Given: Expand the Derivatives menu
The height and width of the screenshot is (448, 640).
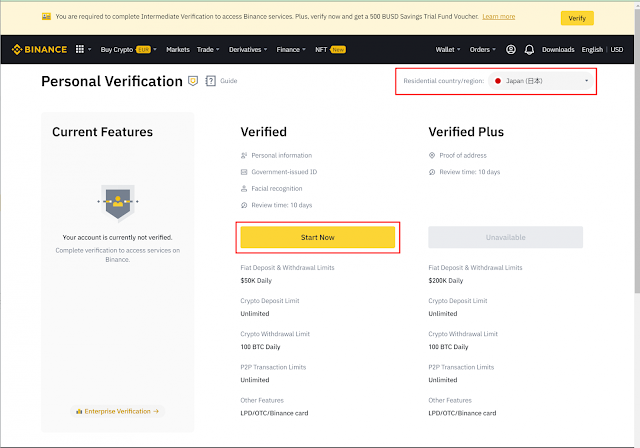Looking at the screenshot, I should pos(248,49).
